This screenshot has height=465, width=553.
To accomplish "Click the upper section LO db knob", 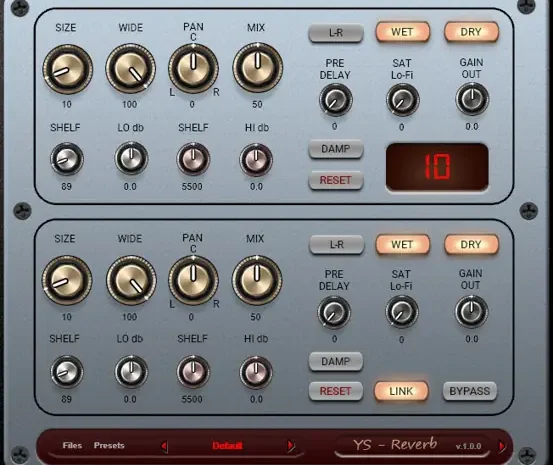I will pos(131,158).
